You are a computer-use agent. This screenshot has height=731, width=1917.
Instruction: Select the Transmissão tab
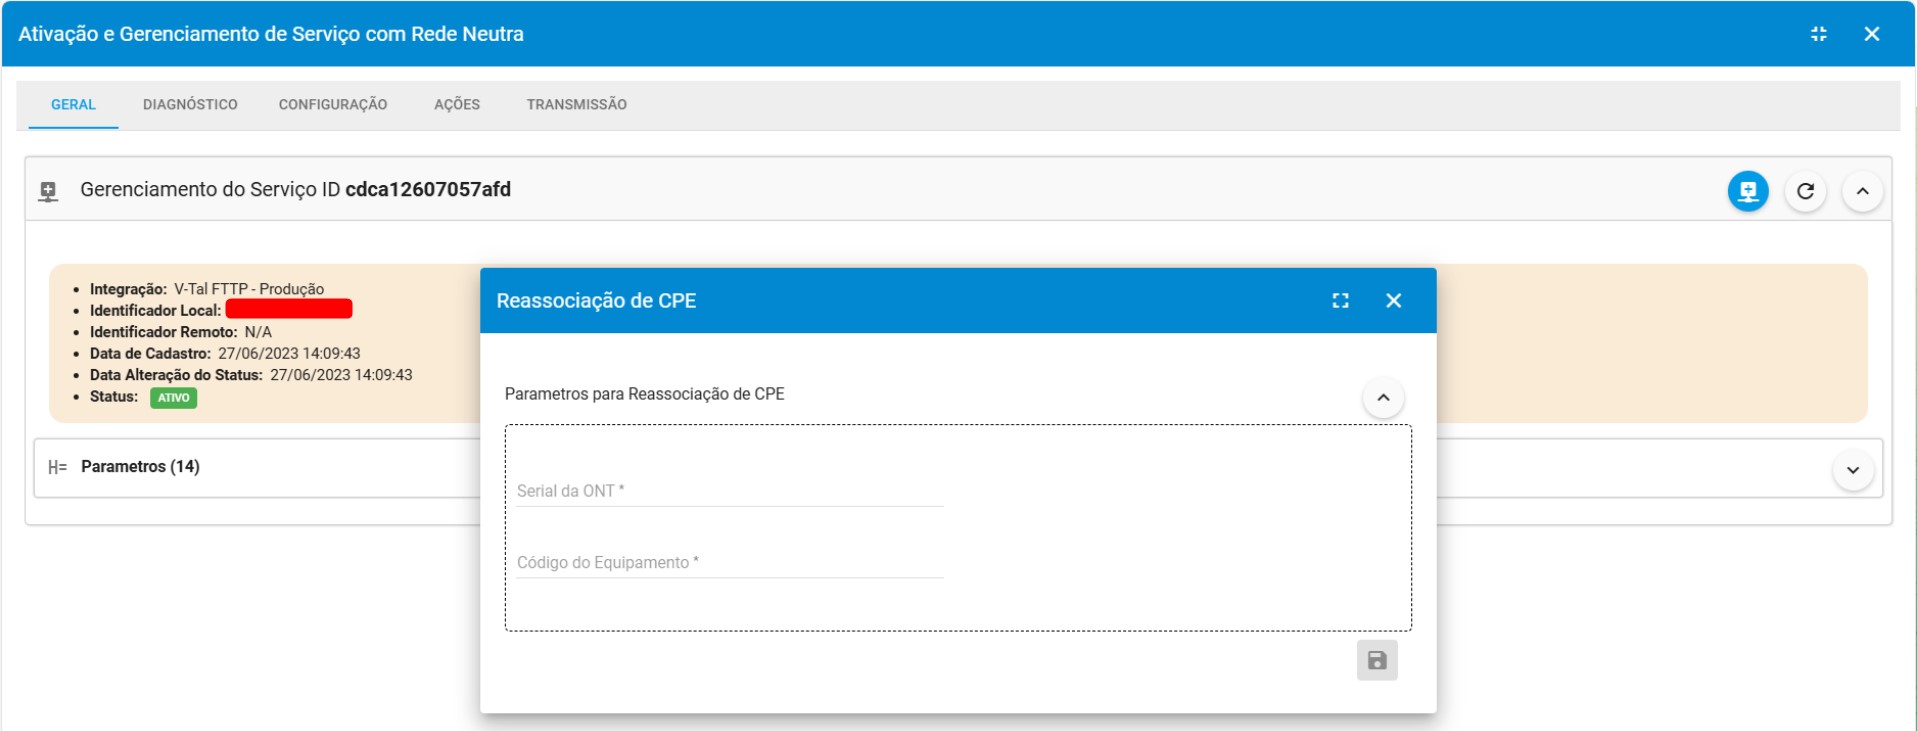pos(576,104)
